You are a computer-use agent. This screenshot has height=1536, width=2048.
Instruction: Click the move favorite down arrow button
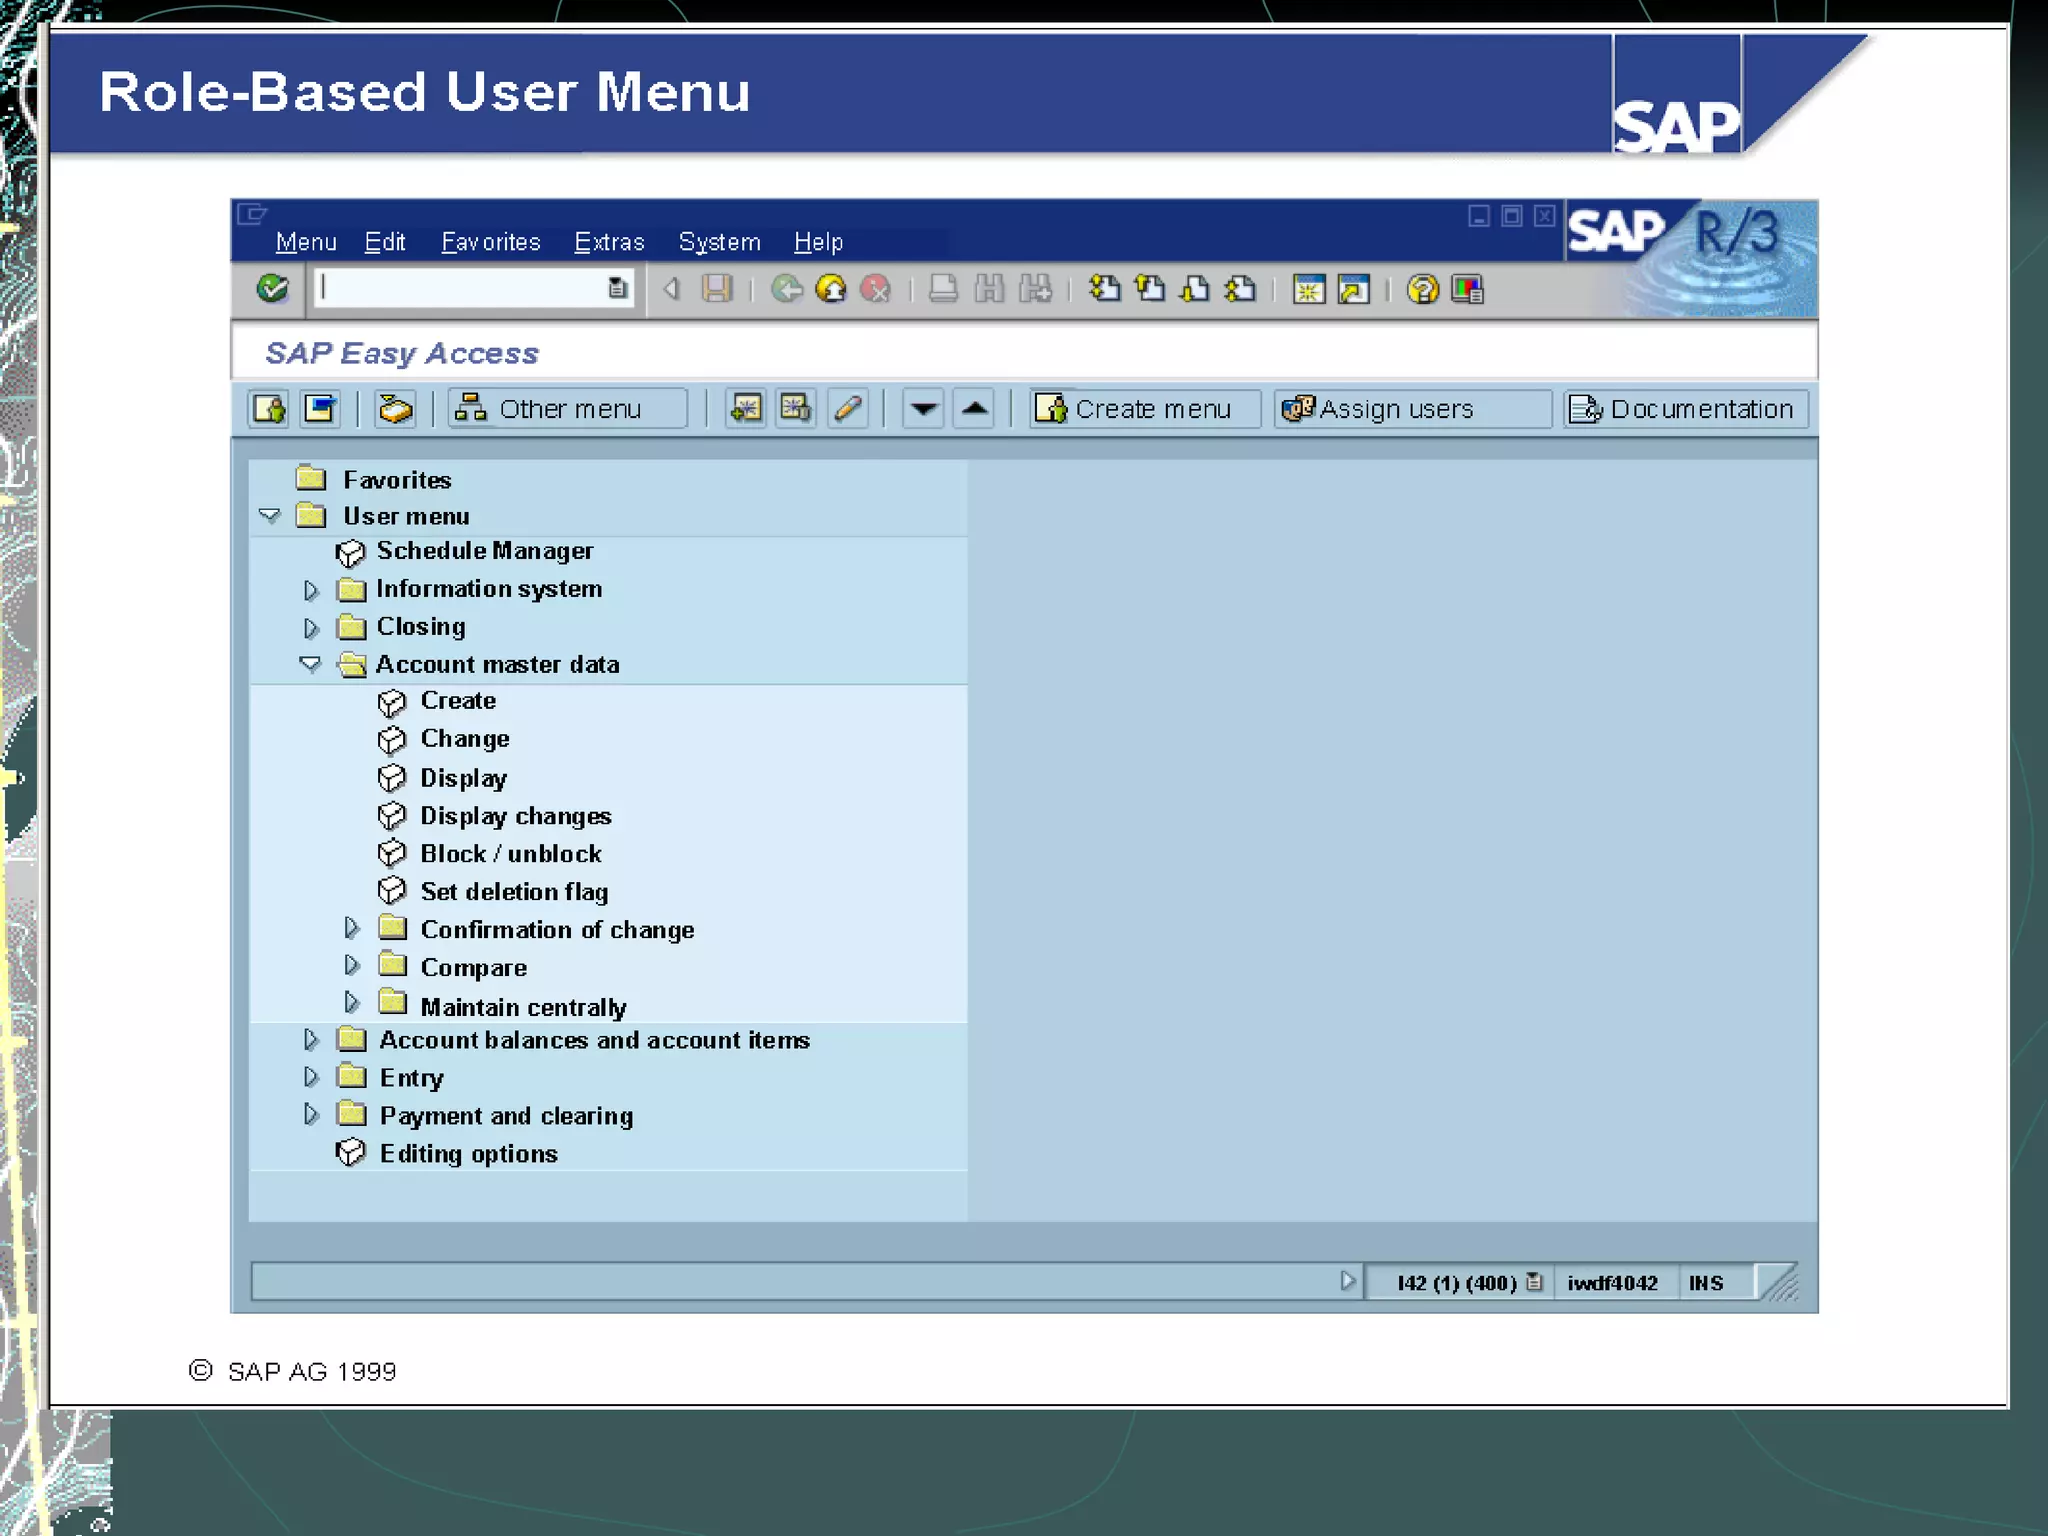(923, 408)
